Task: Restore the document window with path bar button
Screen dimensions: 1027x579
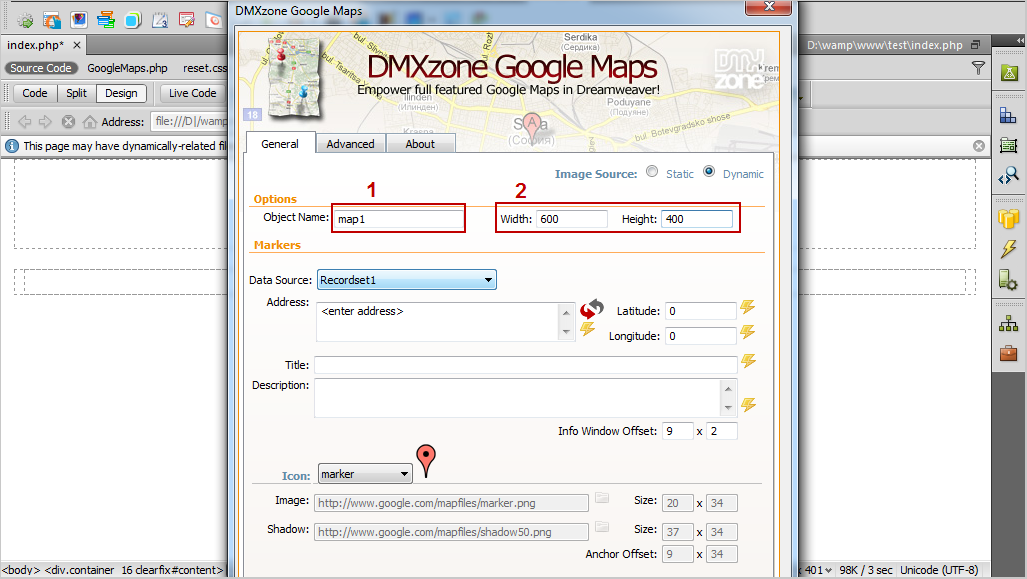Action: click(975, 45)
